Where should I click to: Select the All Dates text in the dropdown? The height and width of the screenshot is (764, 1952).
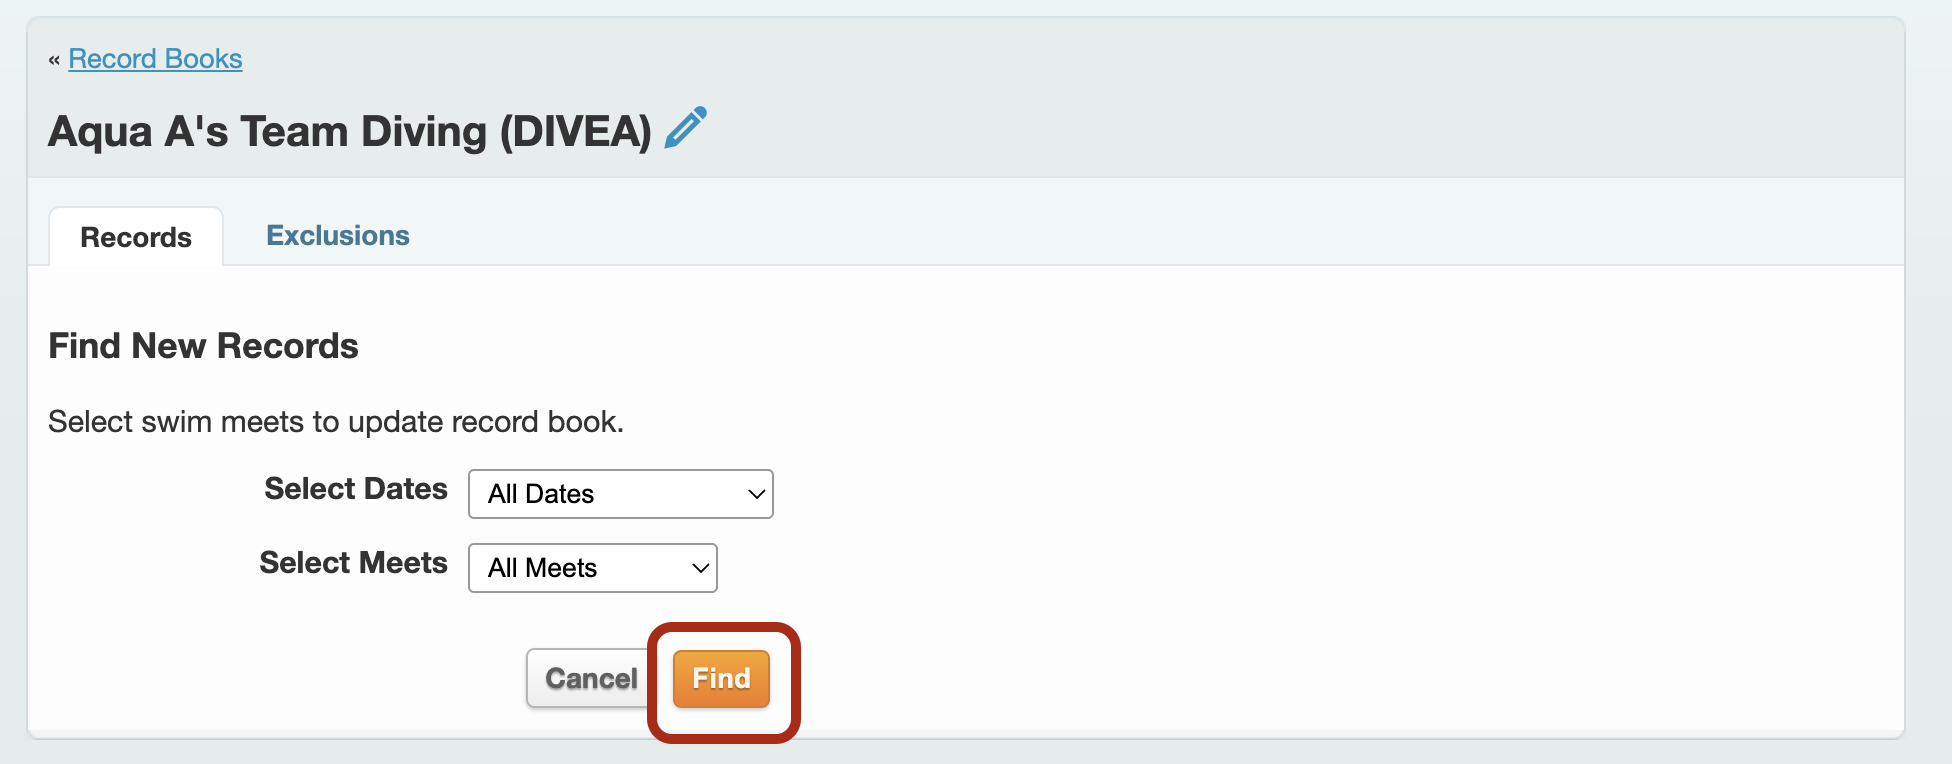[x=541, y=494]
